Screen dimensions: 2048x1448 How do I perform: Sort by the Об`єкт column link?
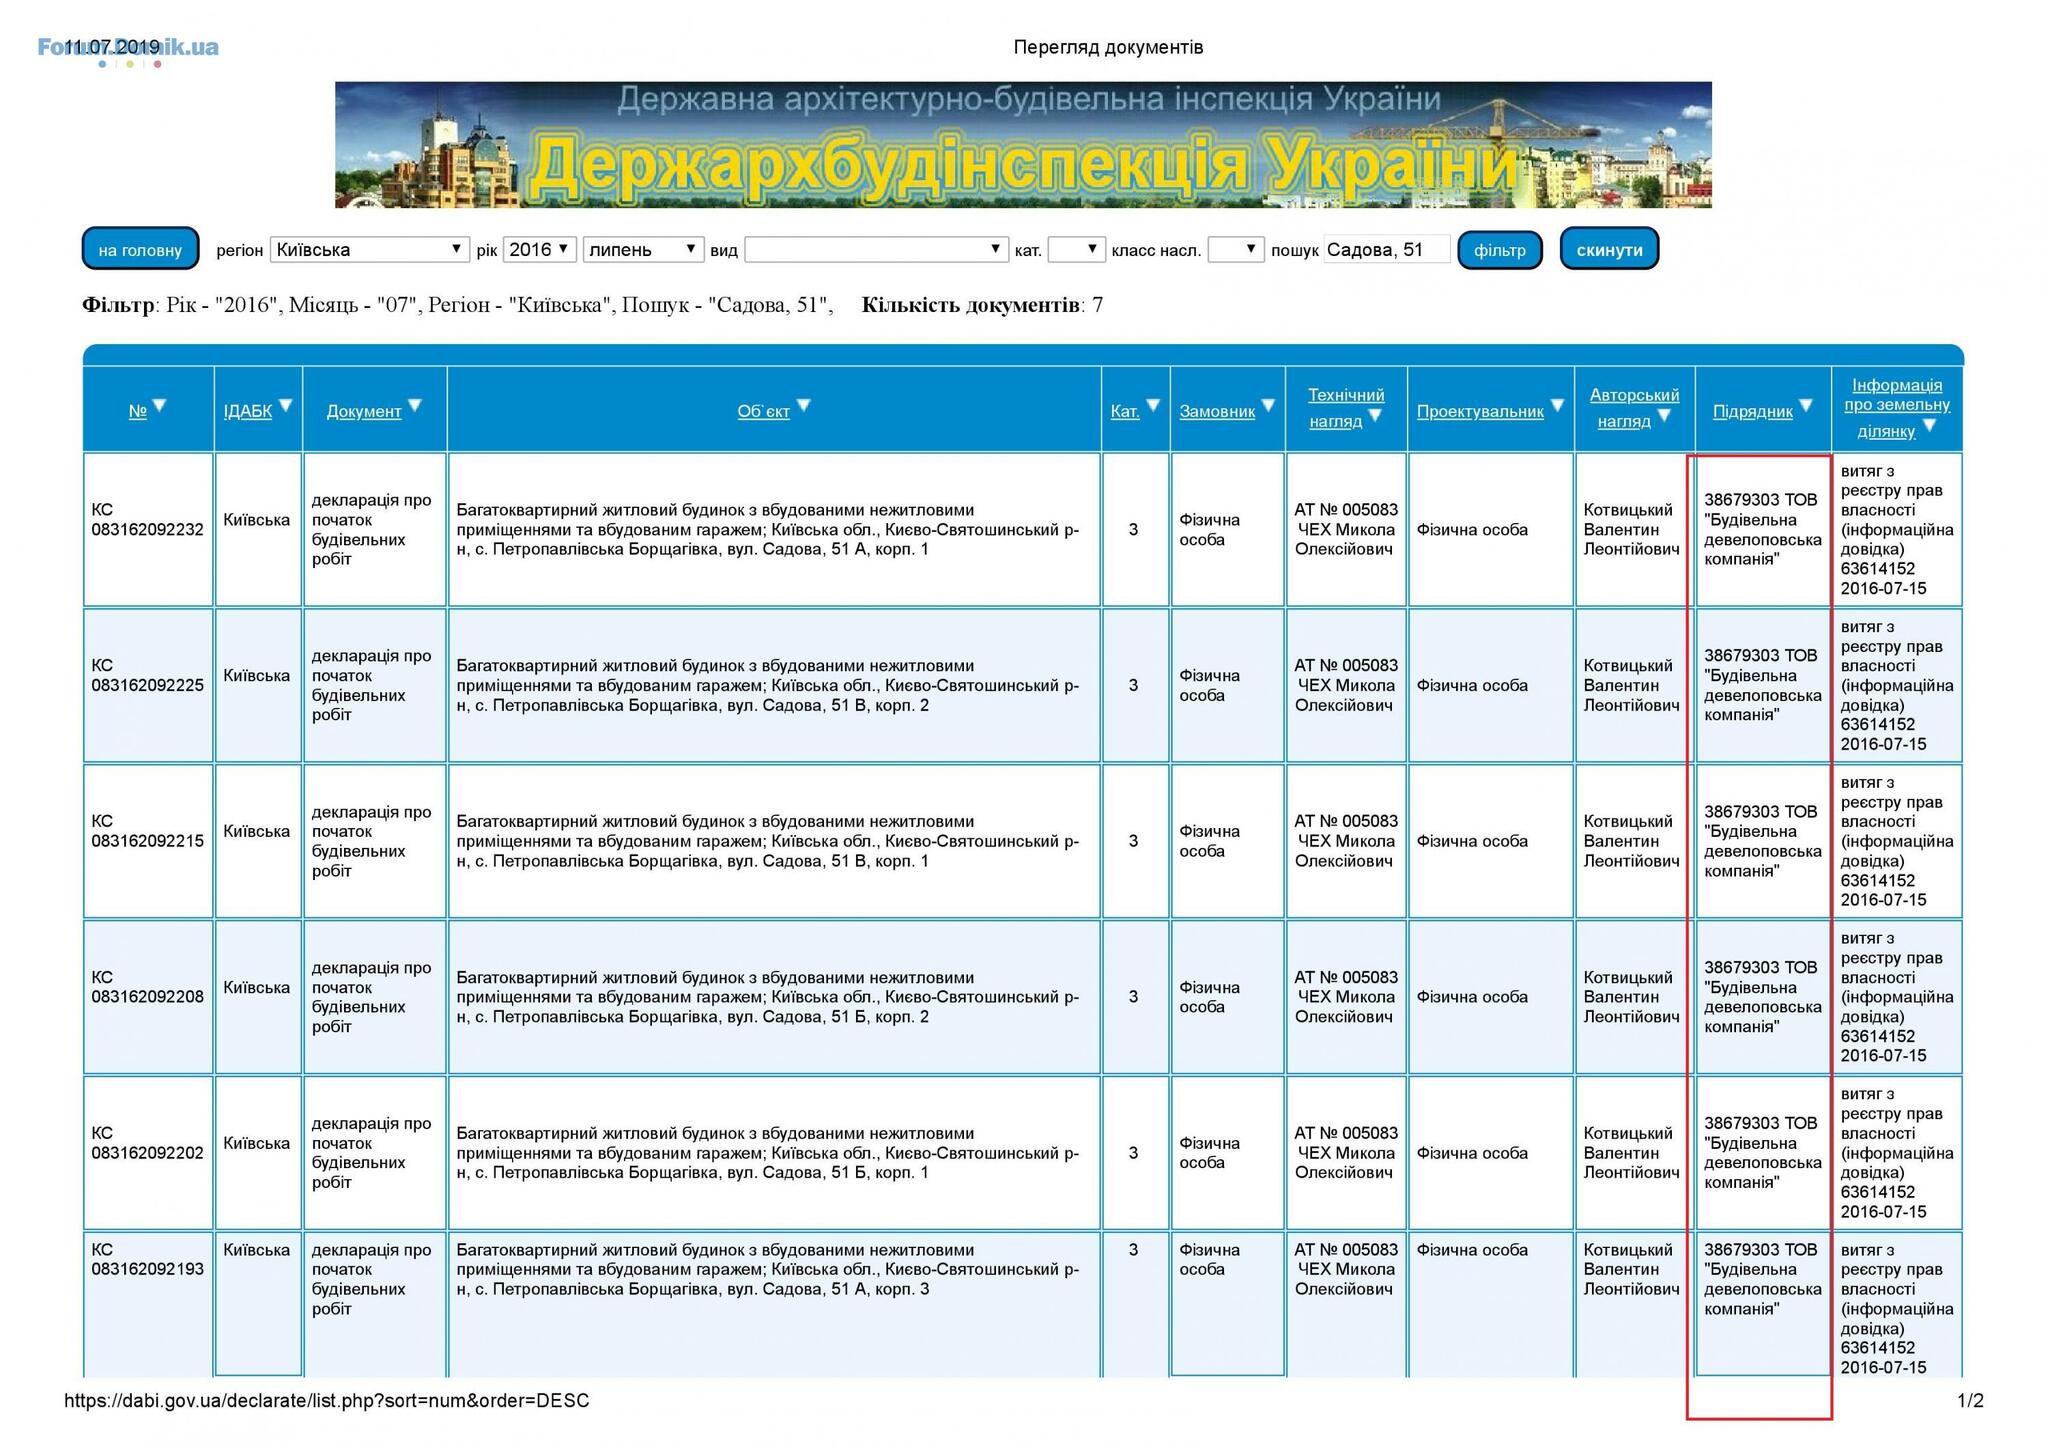[763, 411]
